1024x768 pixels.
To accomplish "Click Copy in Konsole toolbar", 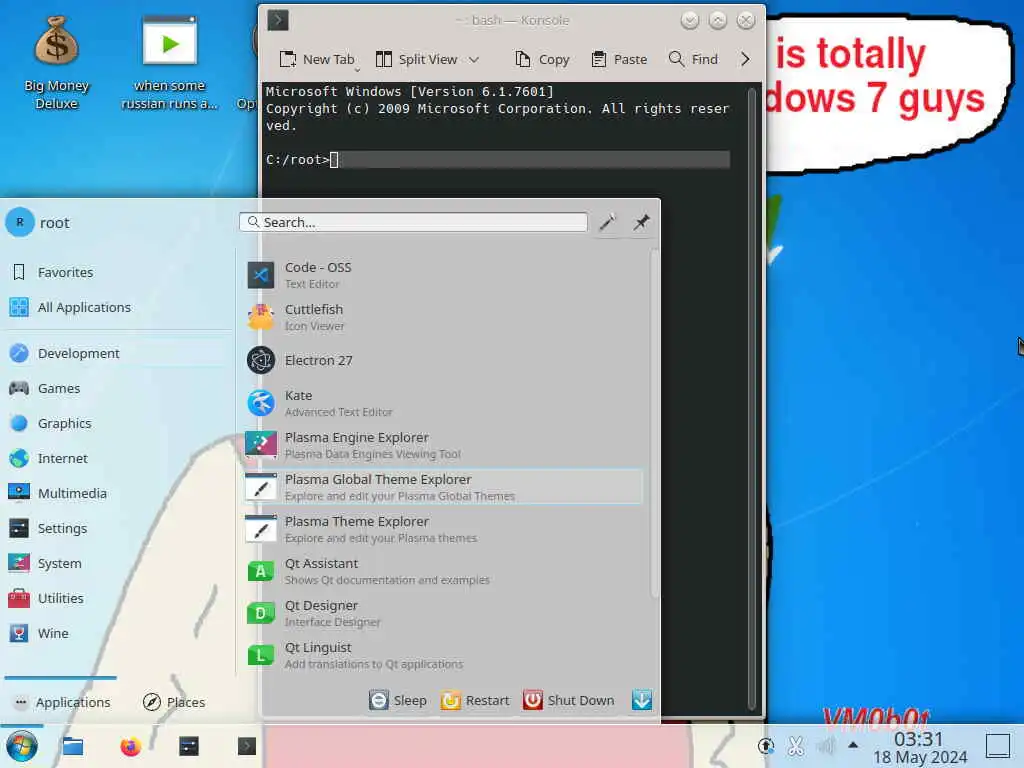I will [542, 59].
